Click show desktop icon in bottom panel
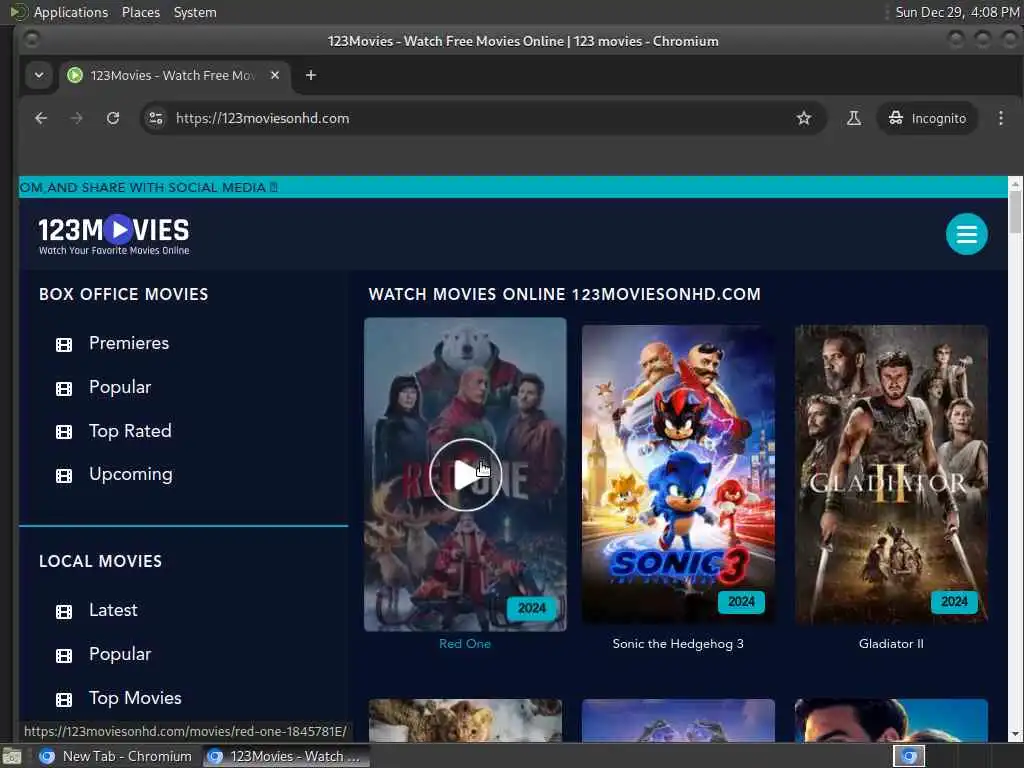Viewport: 1024px width, 768px height. click(x=12, y=758)
